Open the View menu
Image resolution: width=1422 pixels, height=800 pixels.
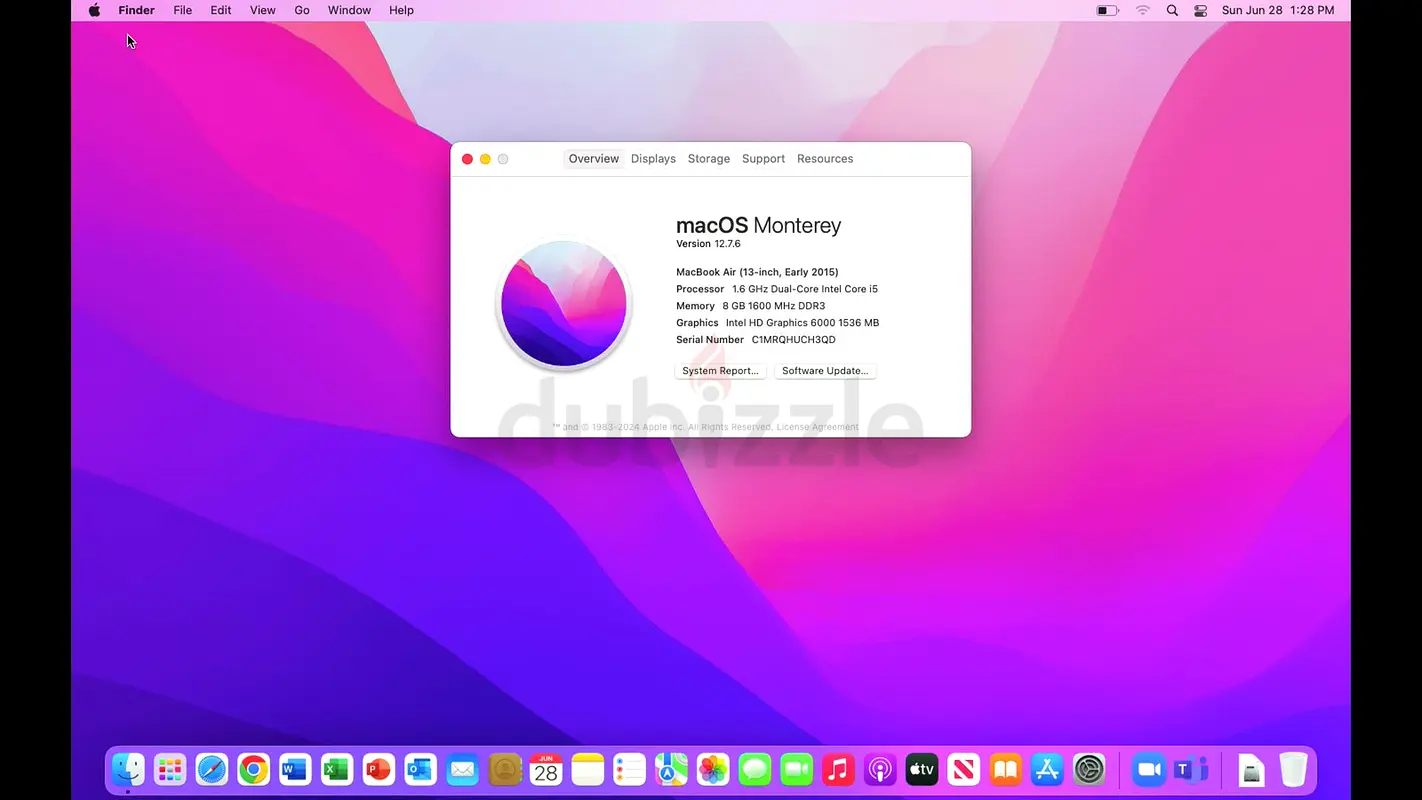(x=263, y=10)
